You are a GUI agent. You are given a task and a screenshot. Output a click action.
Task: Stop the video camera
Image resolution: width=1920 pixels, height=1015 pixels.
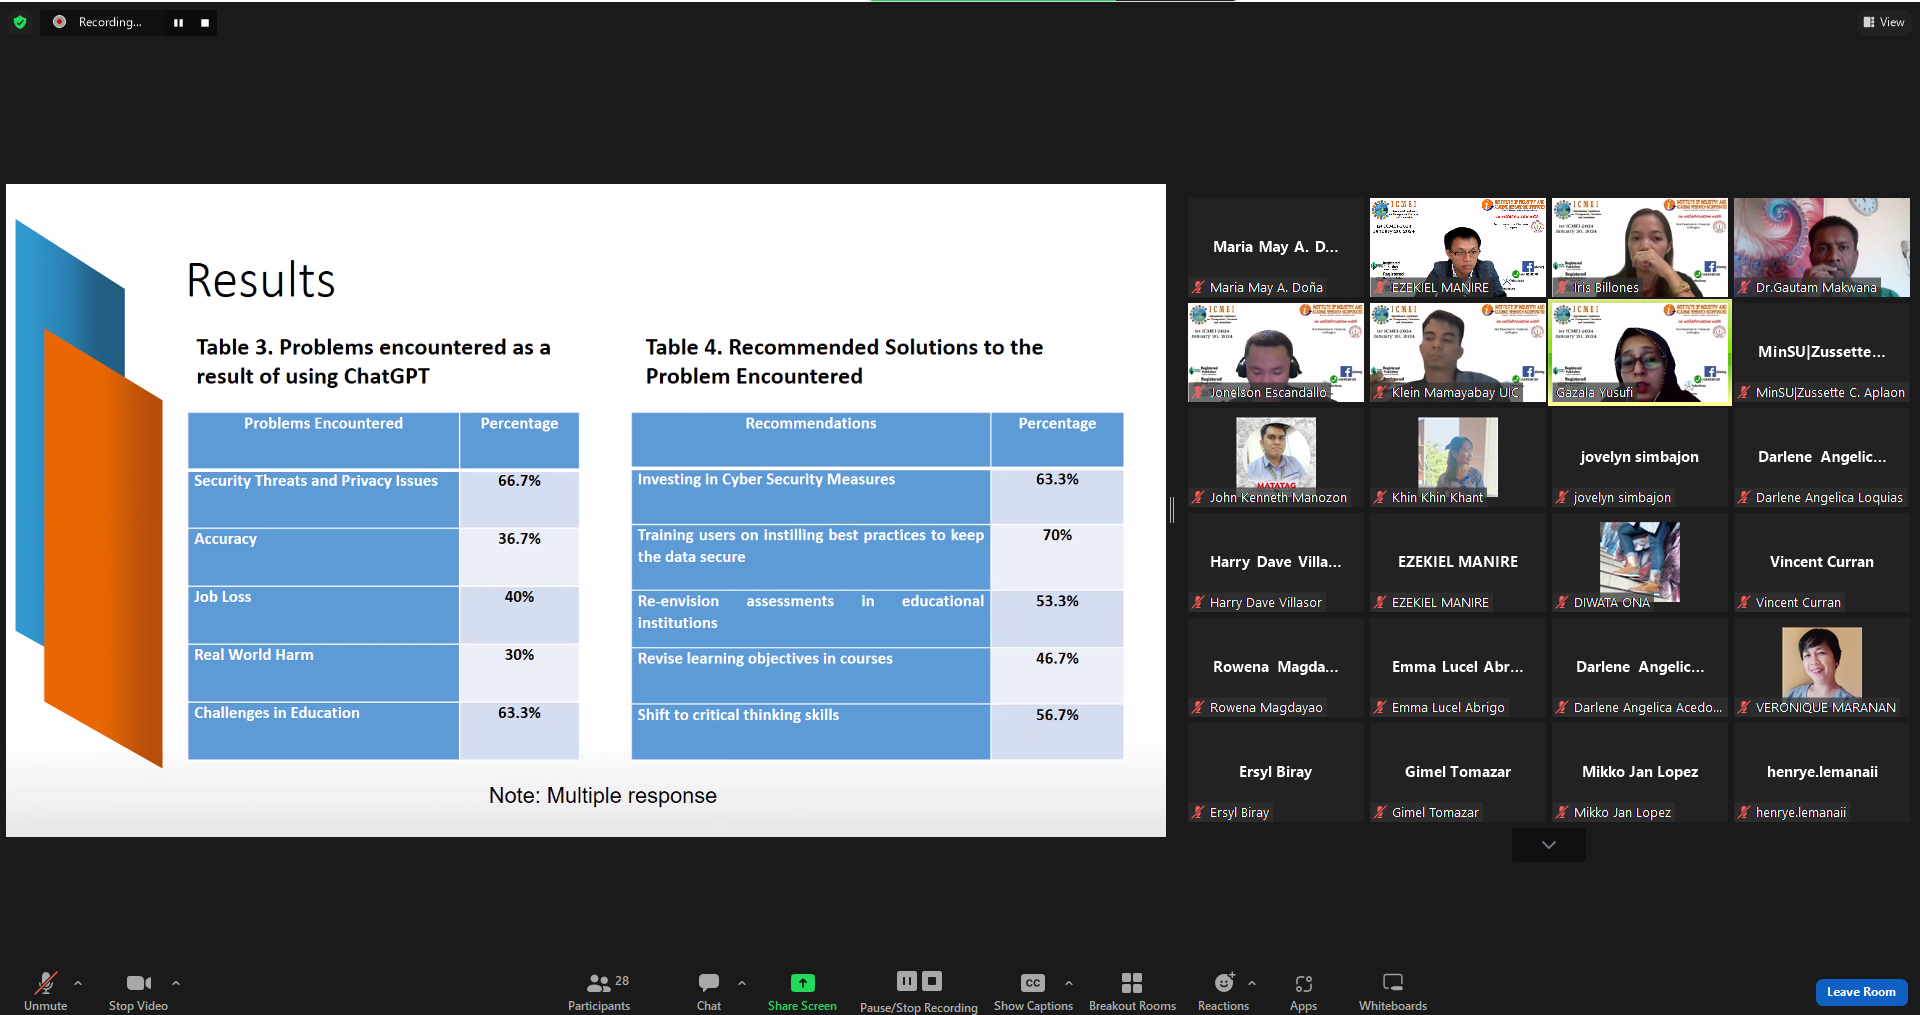click(x=138, y=991)
